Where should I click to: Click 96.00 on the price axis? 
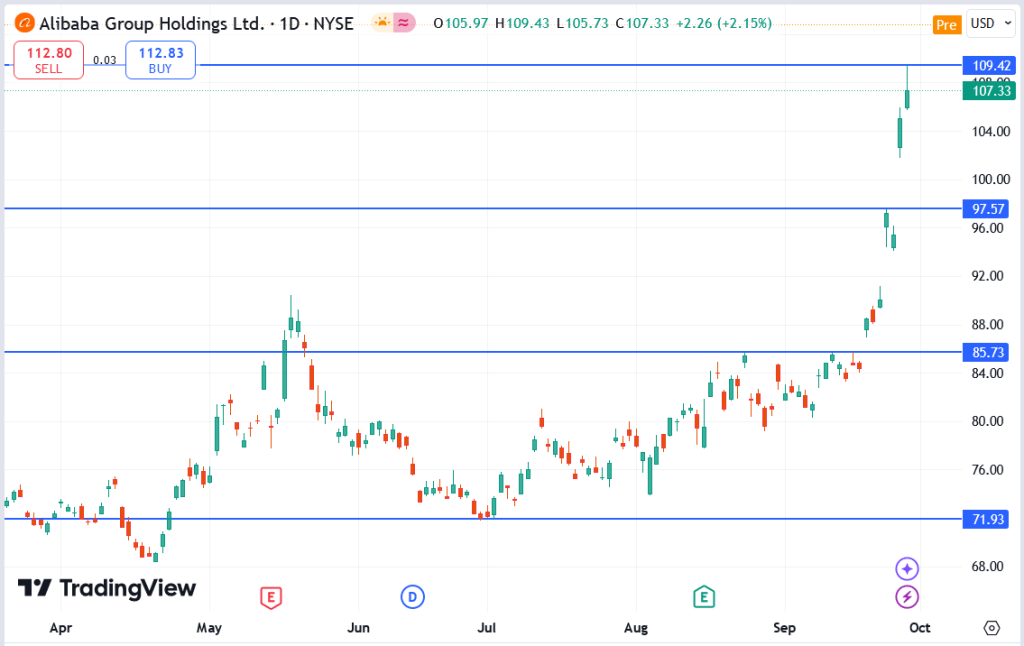tap(987, 228)
